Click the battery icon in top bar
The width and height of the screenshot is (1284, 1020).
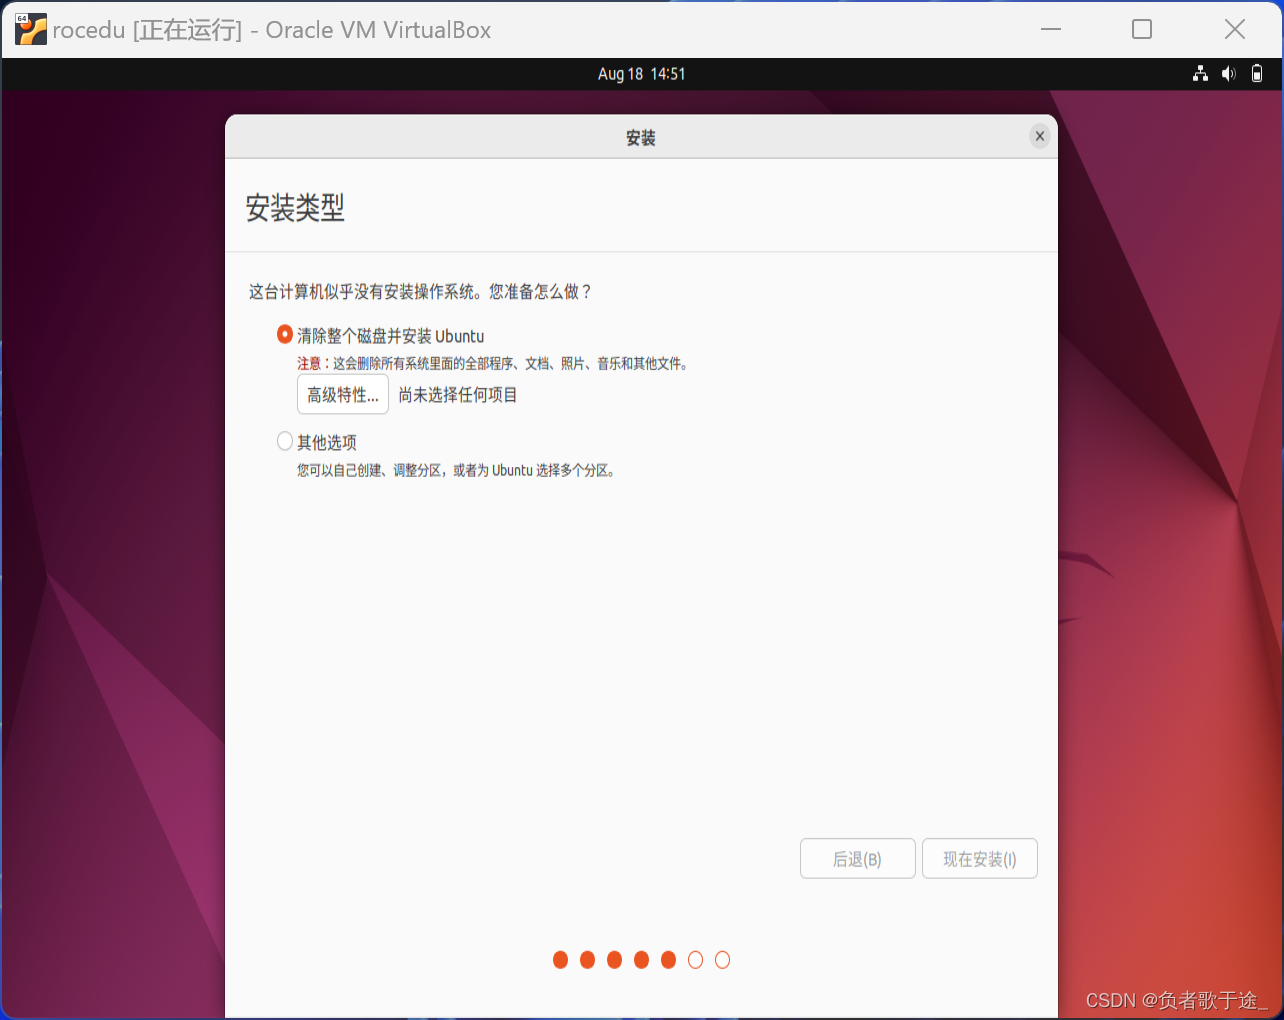(x=1257, y=73)
